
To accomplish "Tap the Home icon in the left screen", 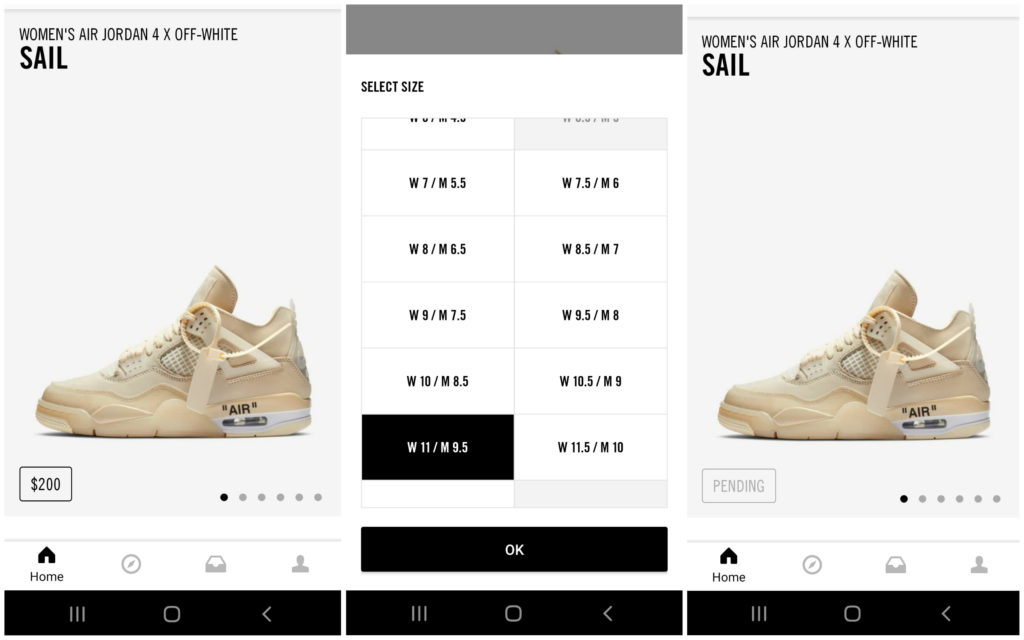I will [x=46, y=556].
